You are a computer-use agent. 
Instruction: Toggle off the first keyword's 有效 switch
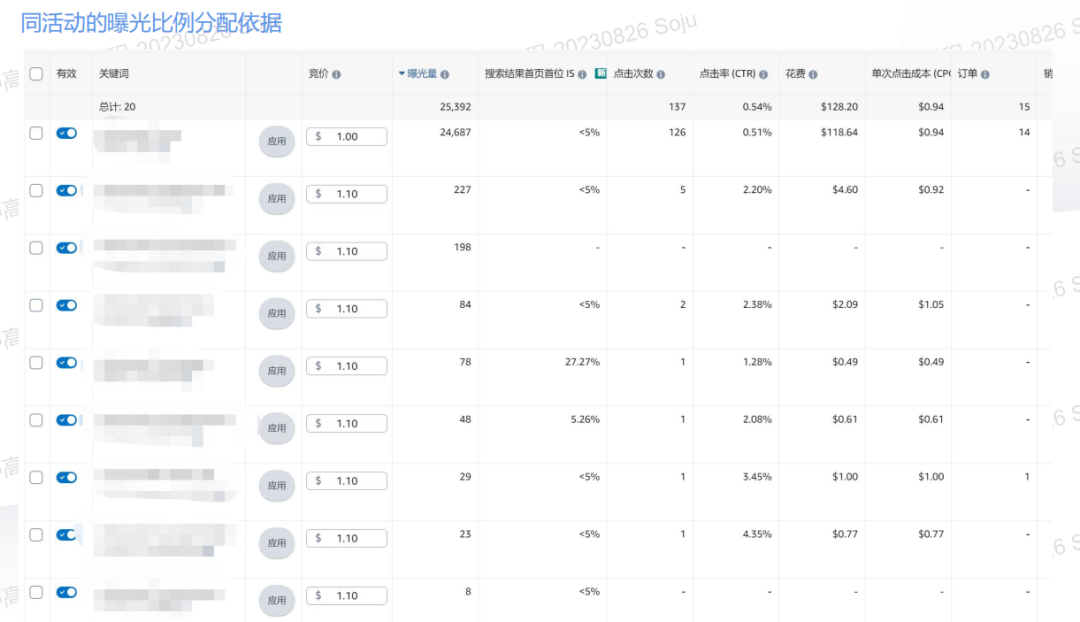coord(66,132)
